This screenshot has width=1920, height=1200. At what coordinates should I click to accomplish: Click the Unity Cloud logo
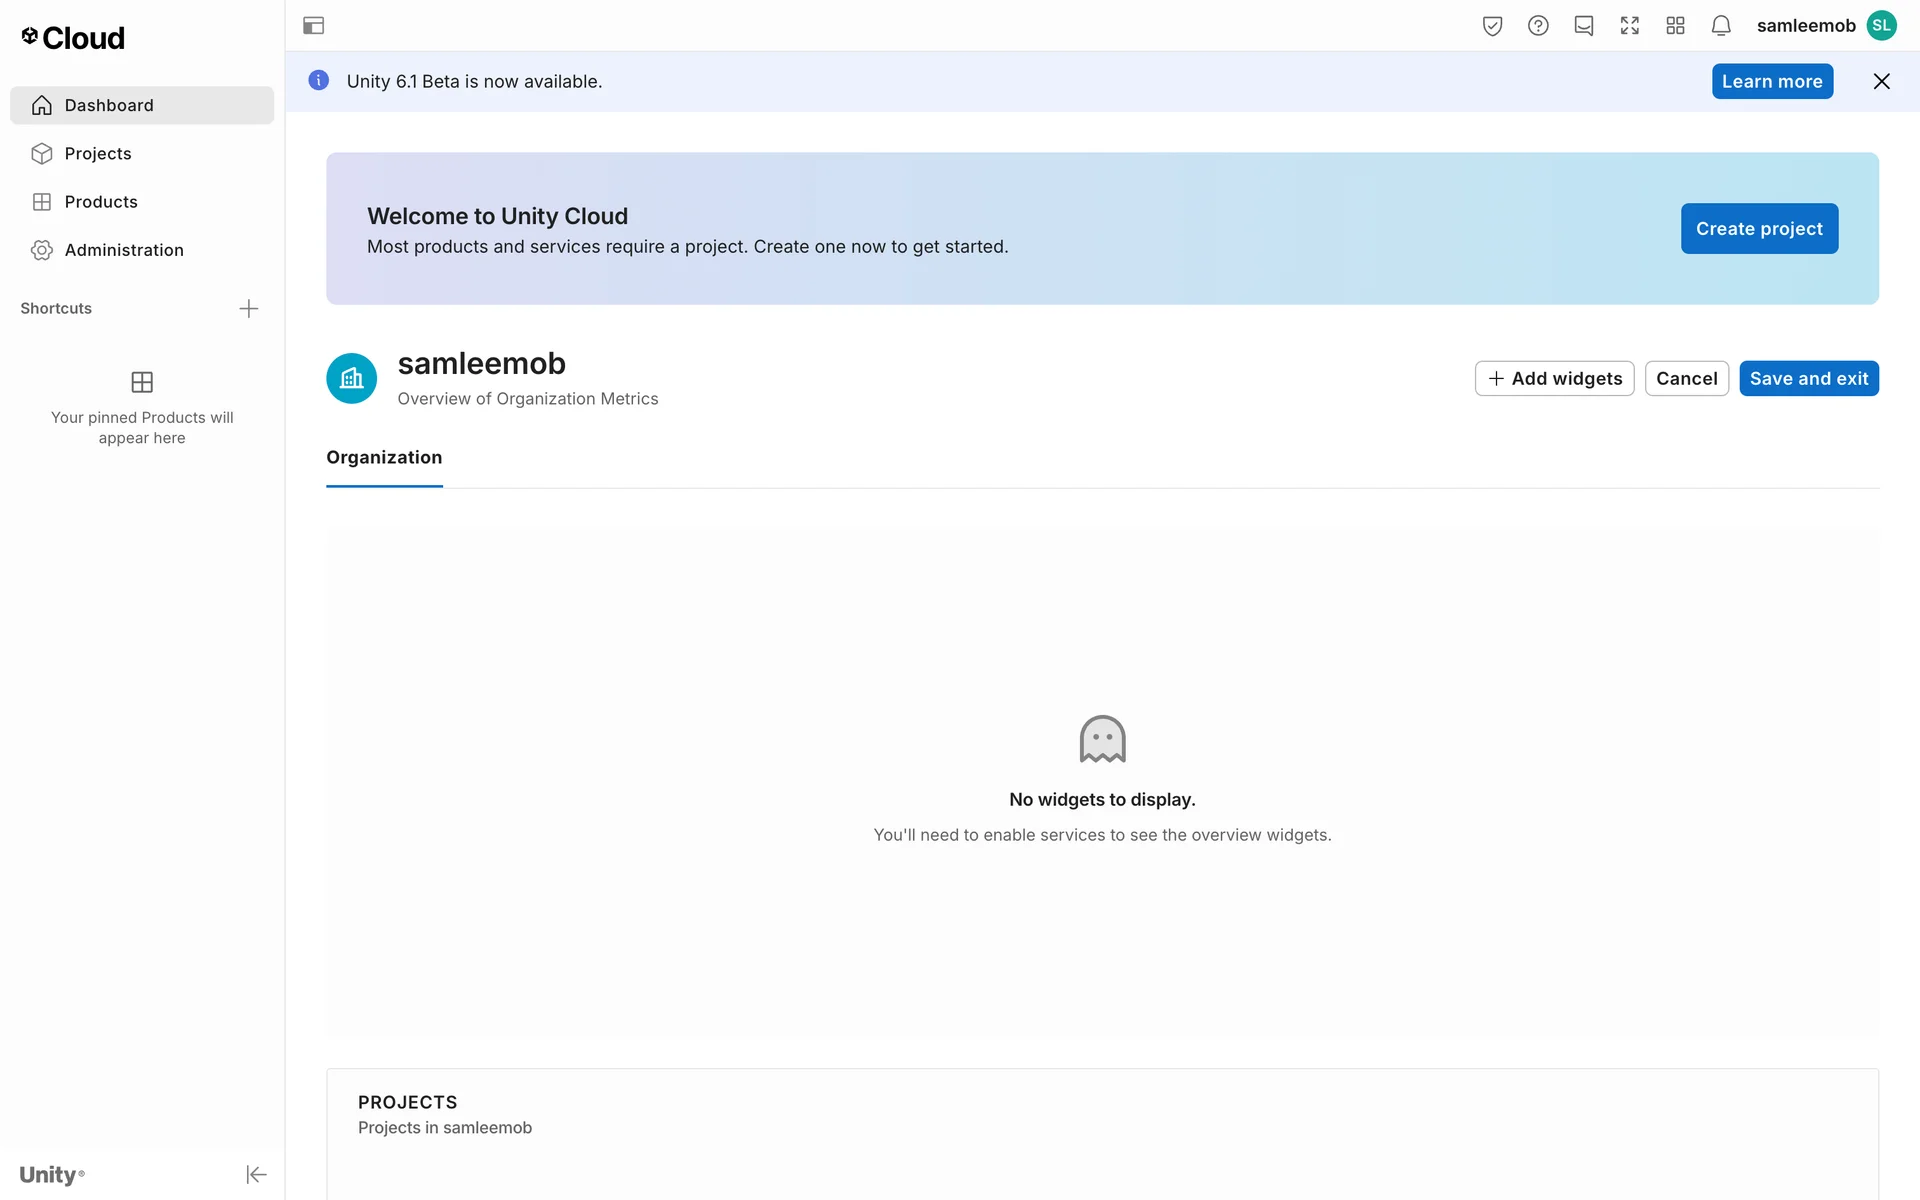[x=73, y=38]
